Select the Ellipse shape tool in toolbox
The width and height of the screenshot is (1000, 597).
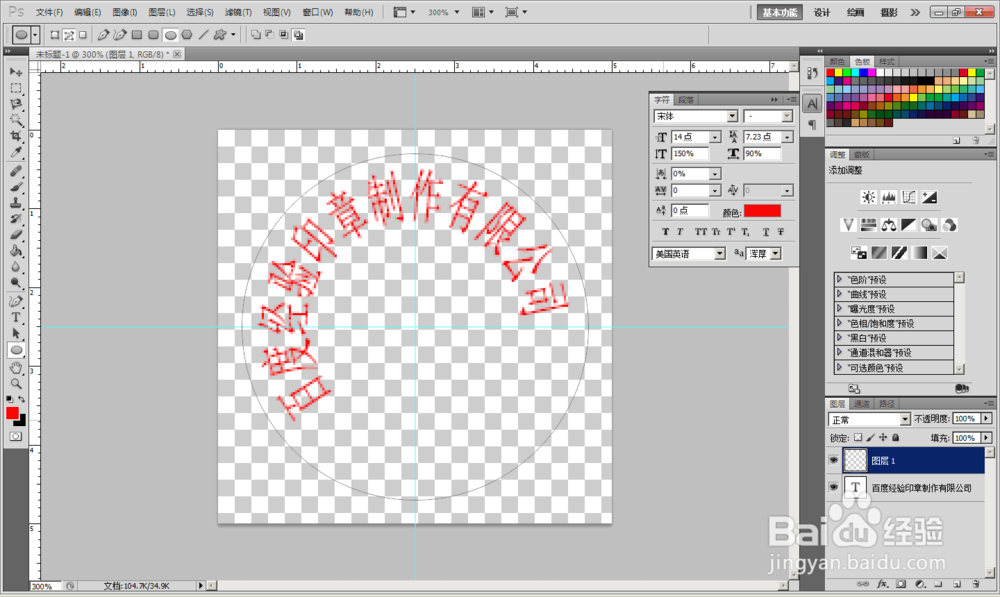pos(16,350)
